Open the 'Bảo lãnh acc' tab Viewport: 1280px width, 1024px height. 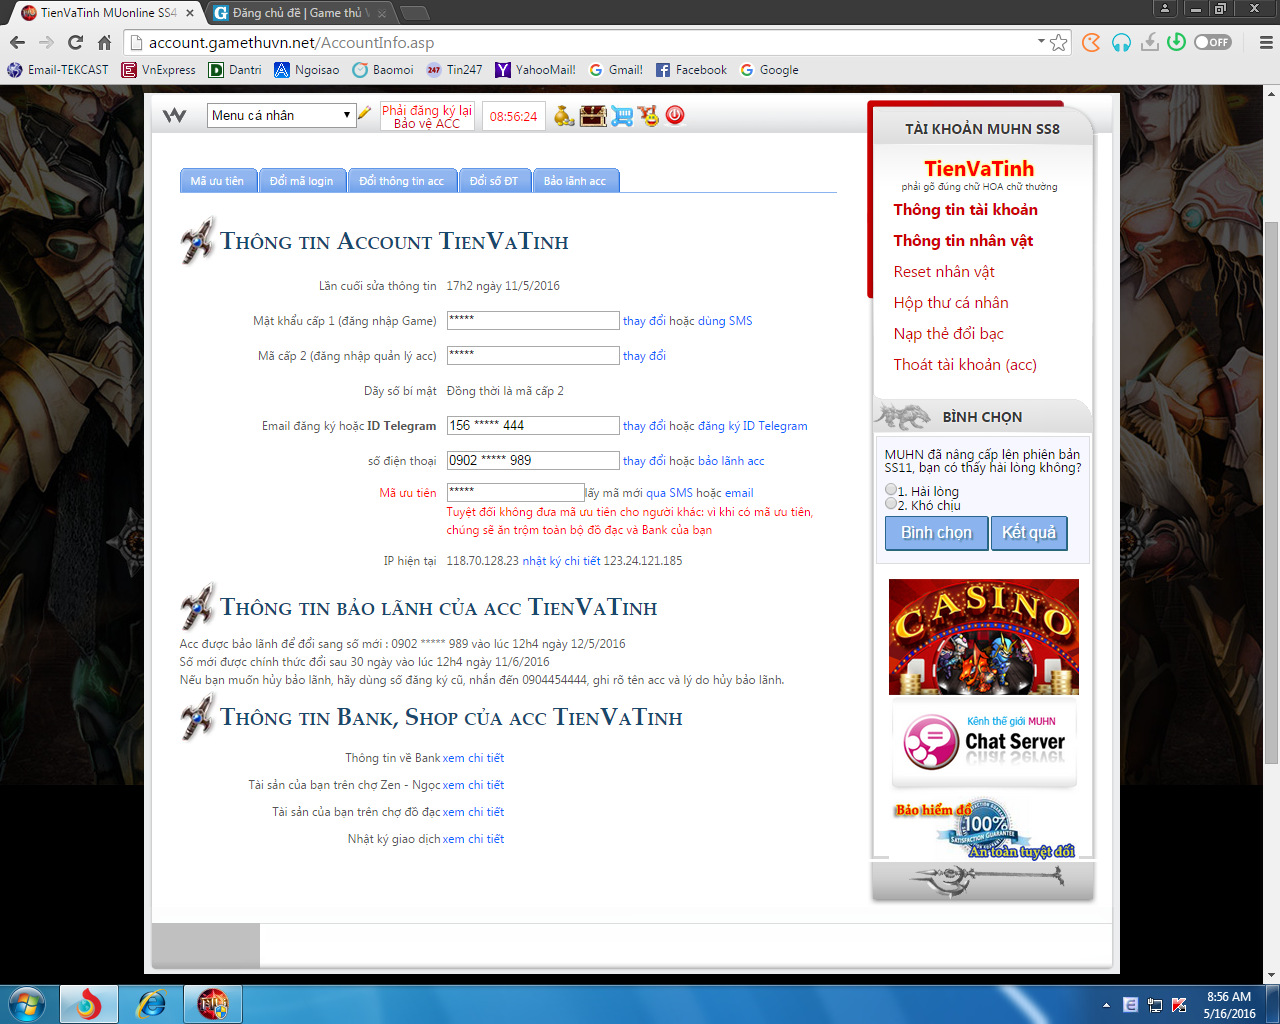pos(575,181)
